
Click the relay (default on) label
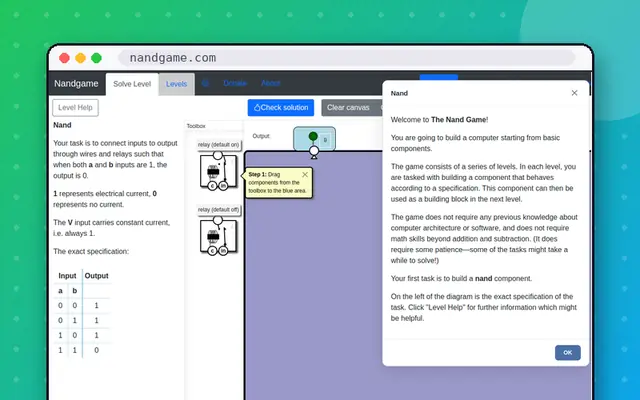pos(218,144)
